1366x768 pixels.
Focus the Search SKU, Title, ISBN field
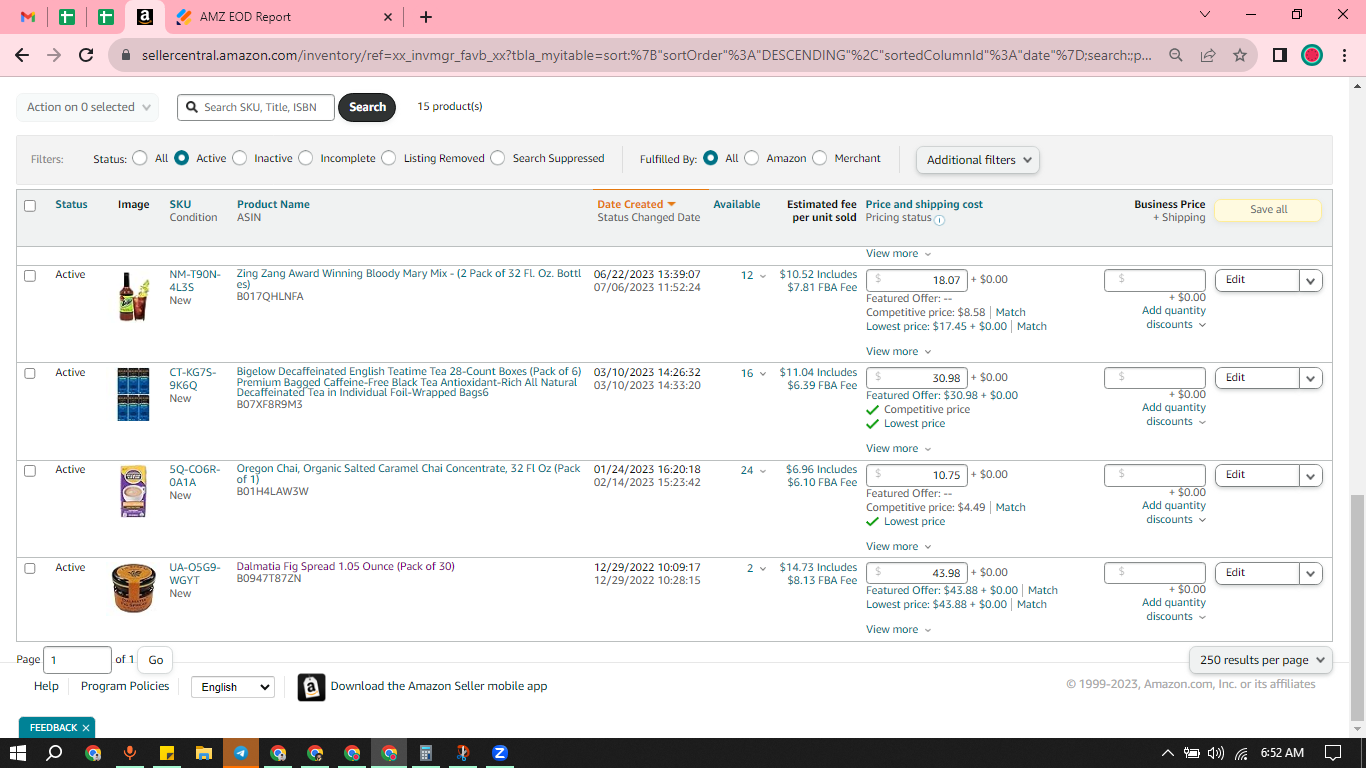(x=256, y=107)
